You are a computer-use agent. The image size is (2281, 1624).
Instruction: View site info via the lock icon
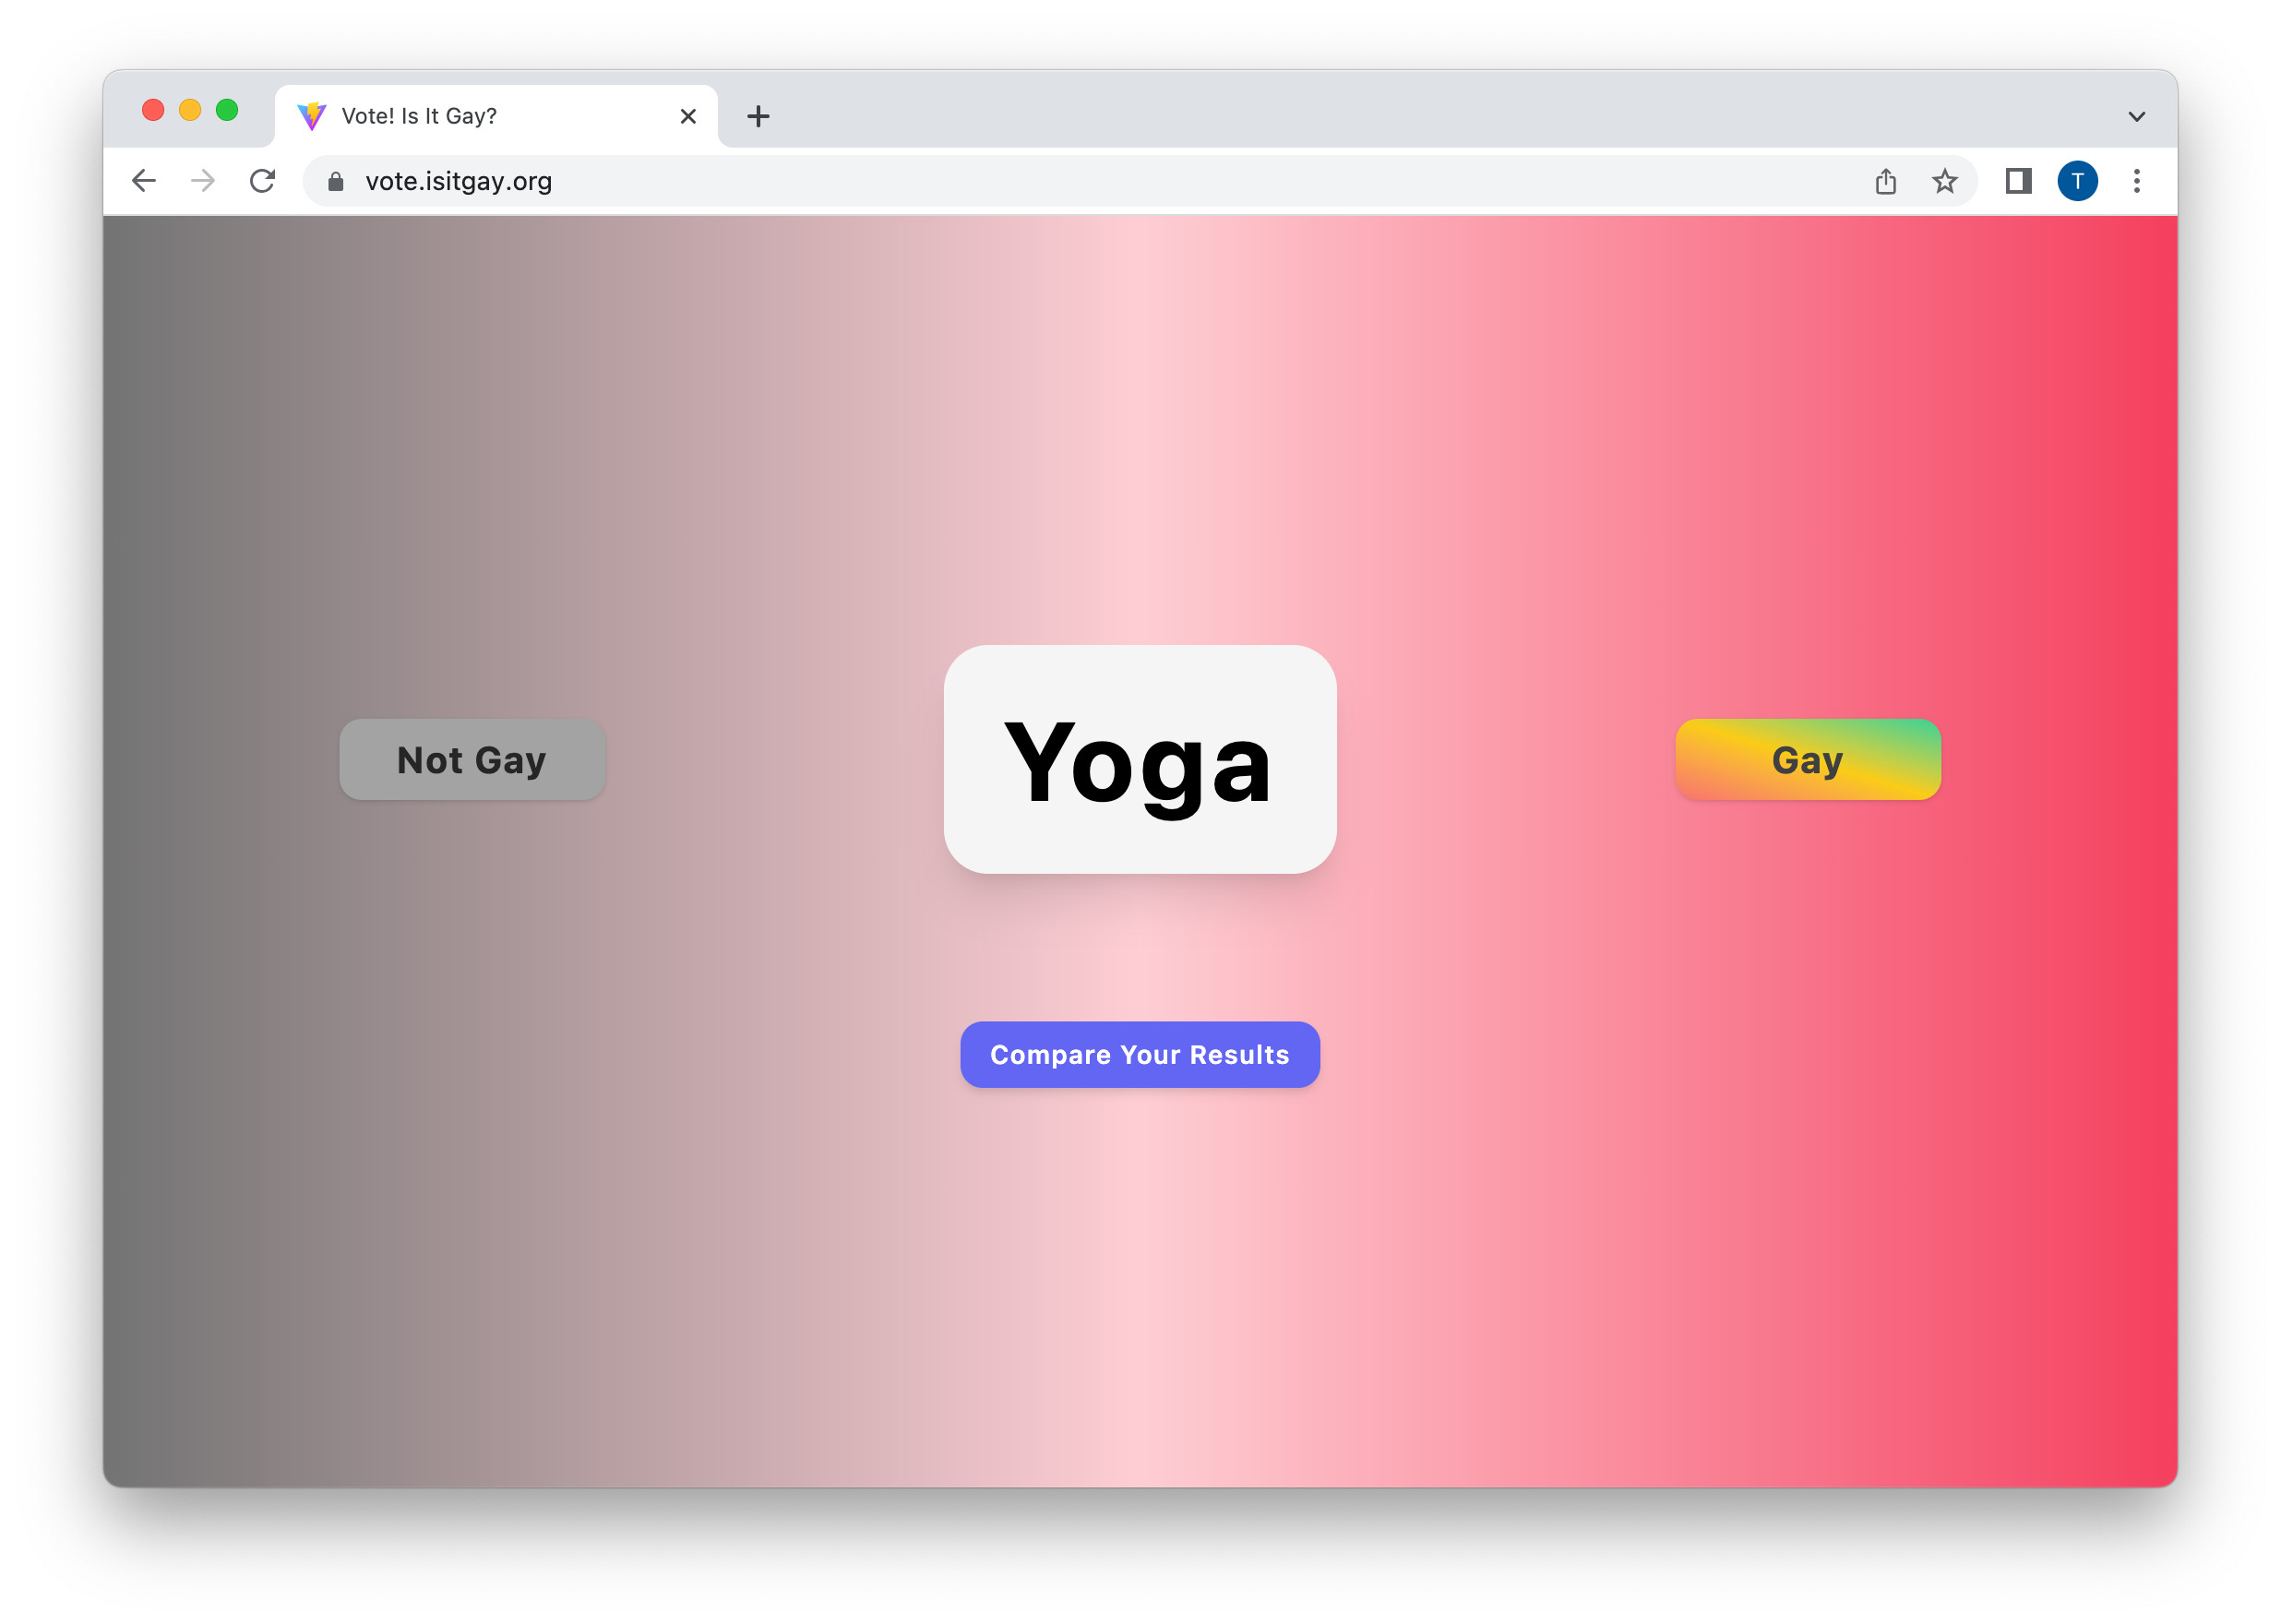click(x=336, y=181)
